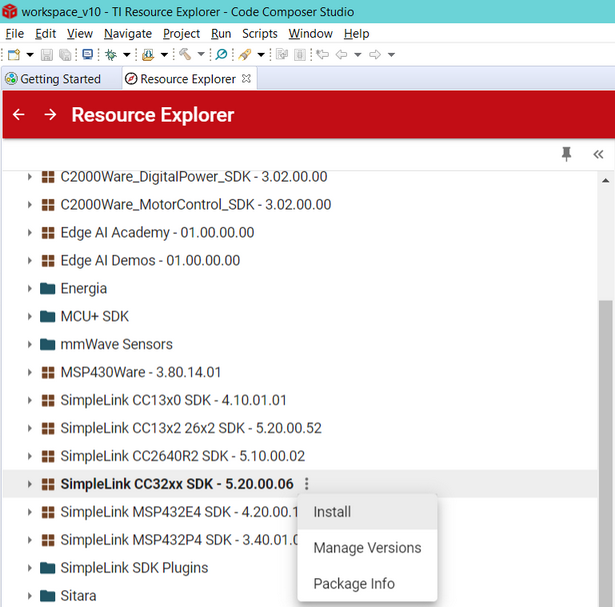Expand SimpleLink CC13x0 SDK node
Image resolution: width=615 pixels, height=607 pixels.
[x=29, y=400]
